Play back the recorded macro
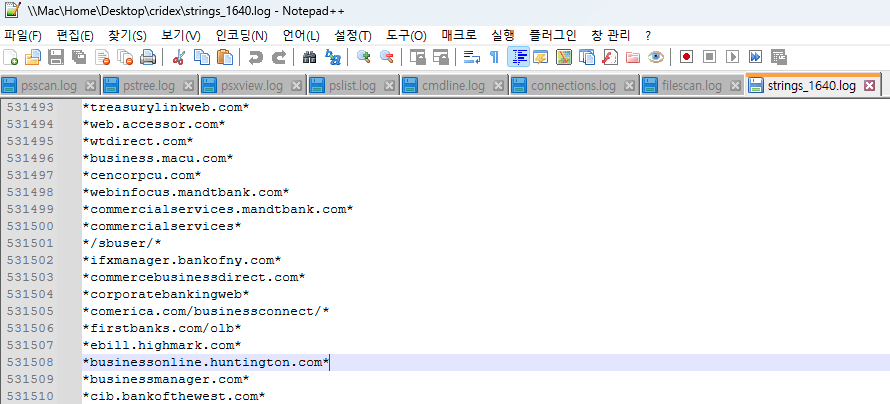The width and height of the screenshot is (890, 404). click(733, 57)
